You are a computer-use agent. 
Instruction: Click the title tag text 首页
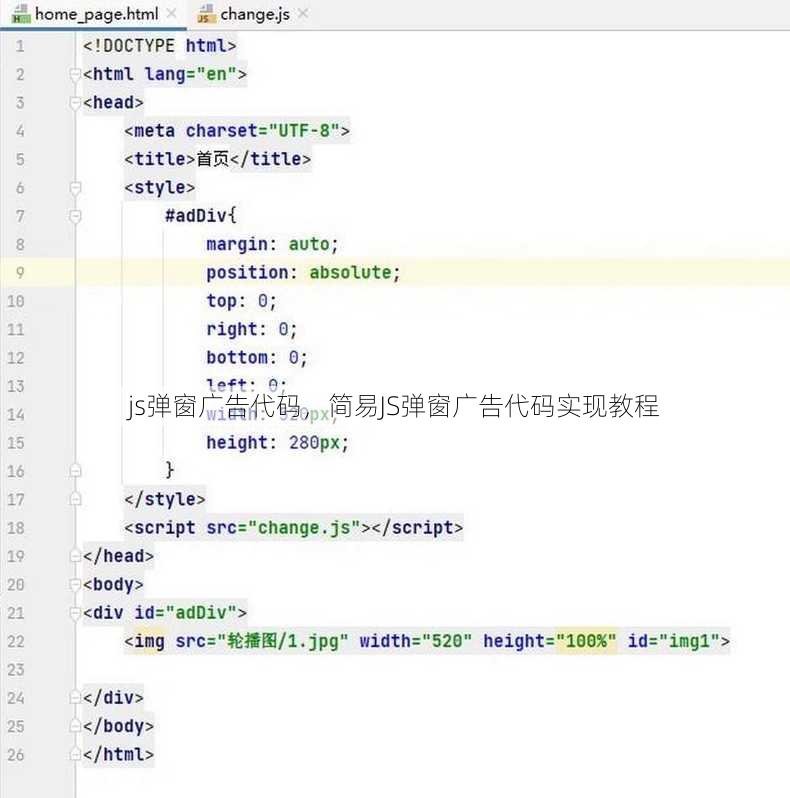213,159
